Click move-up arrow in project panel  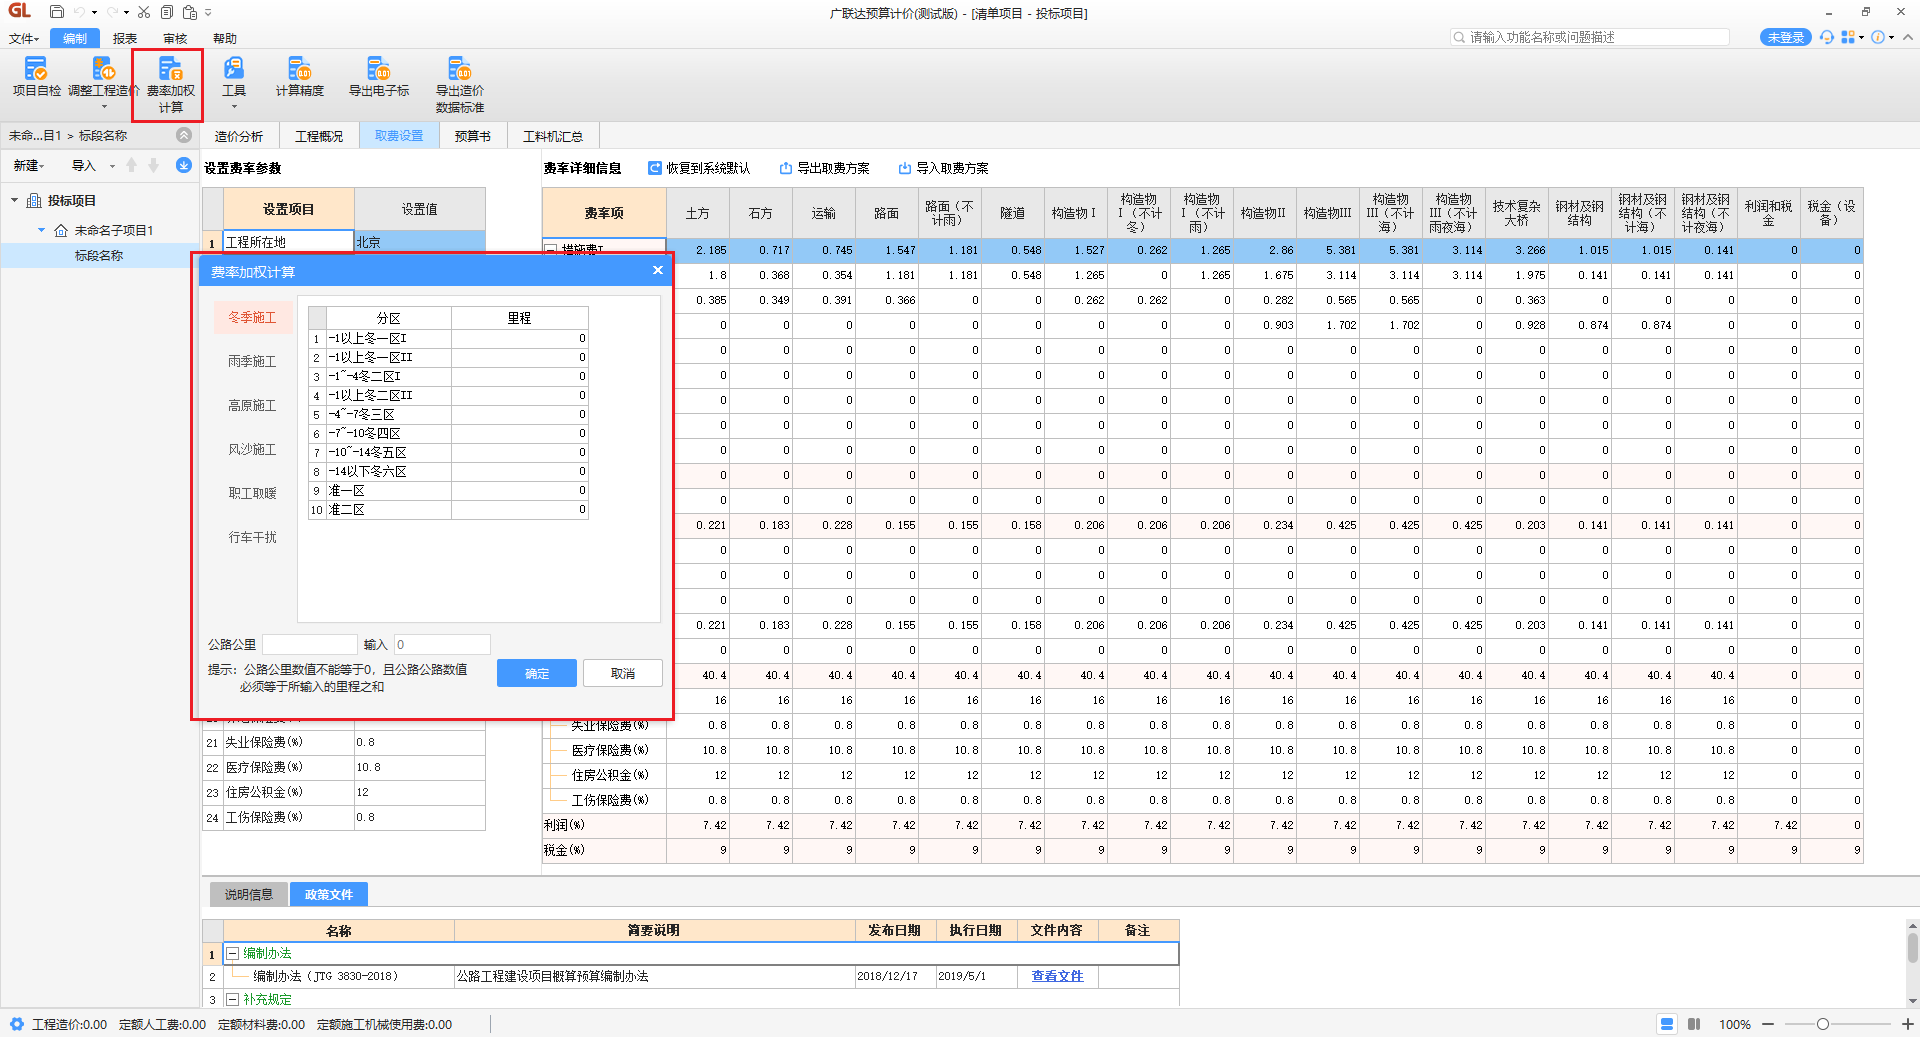point(131,165)
